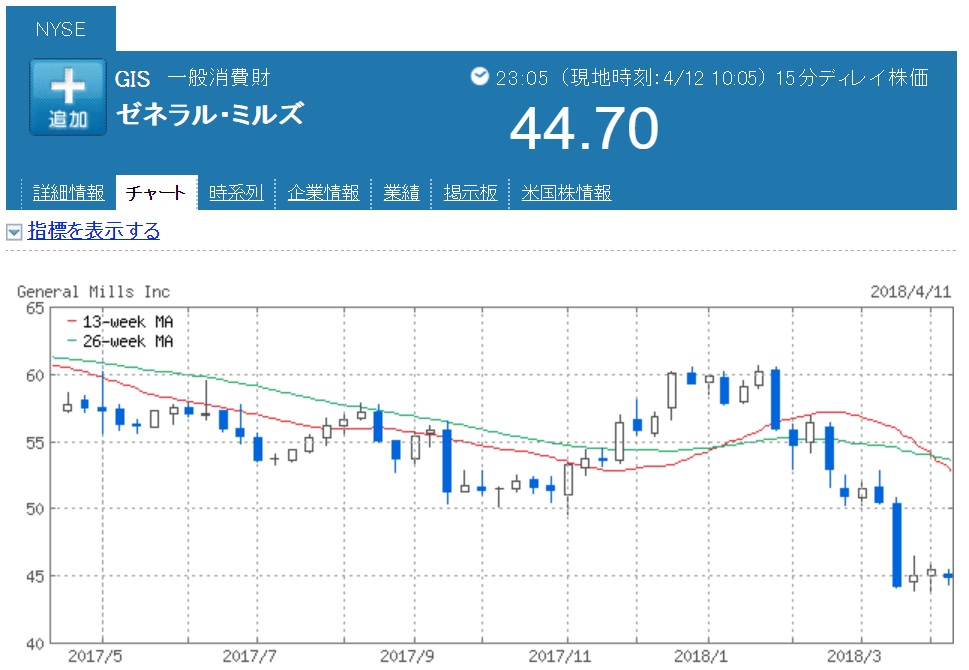Click the 2018/1 axis label
Screen dimensions: 969x670
[700, 656]
